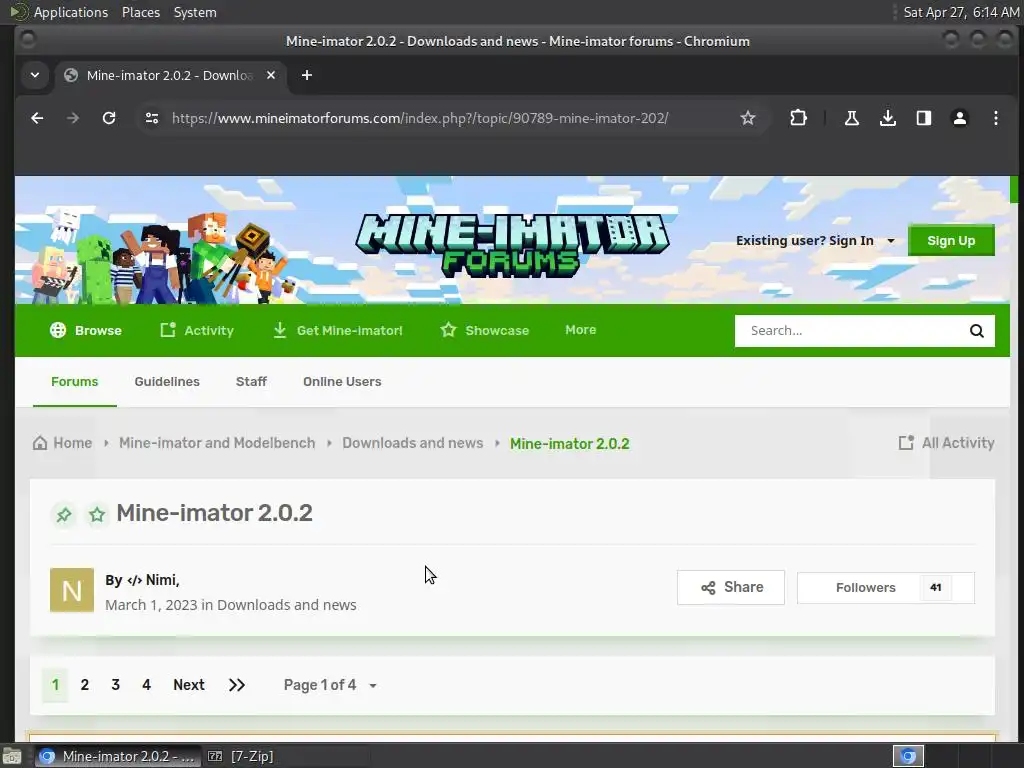Click into the Search field

point(851,330)
